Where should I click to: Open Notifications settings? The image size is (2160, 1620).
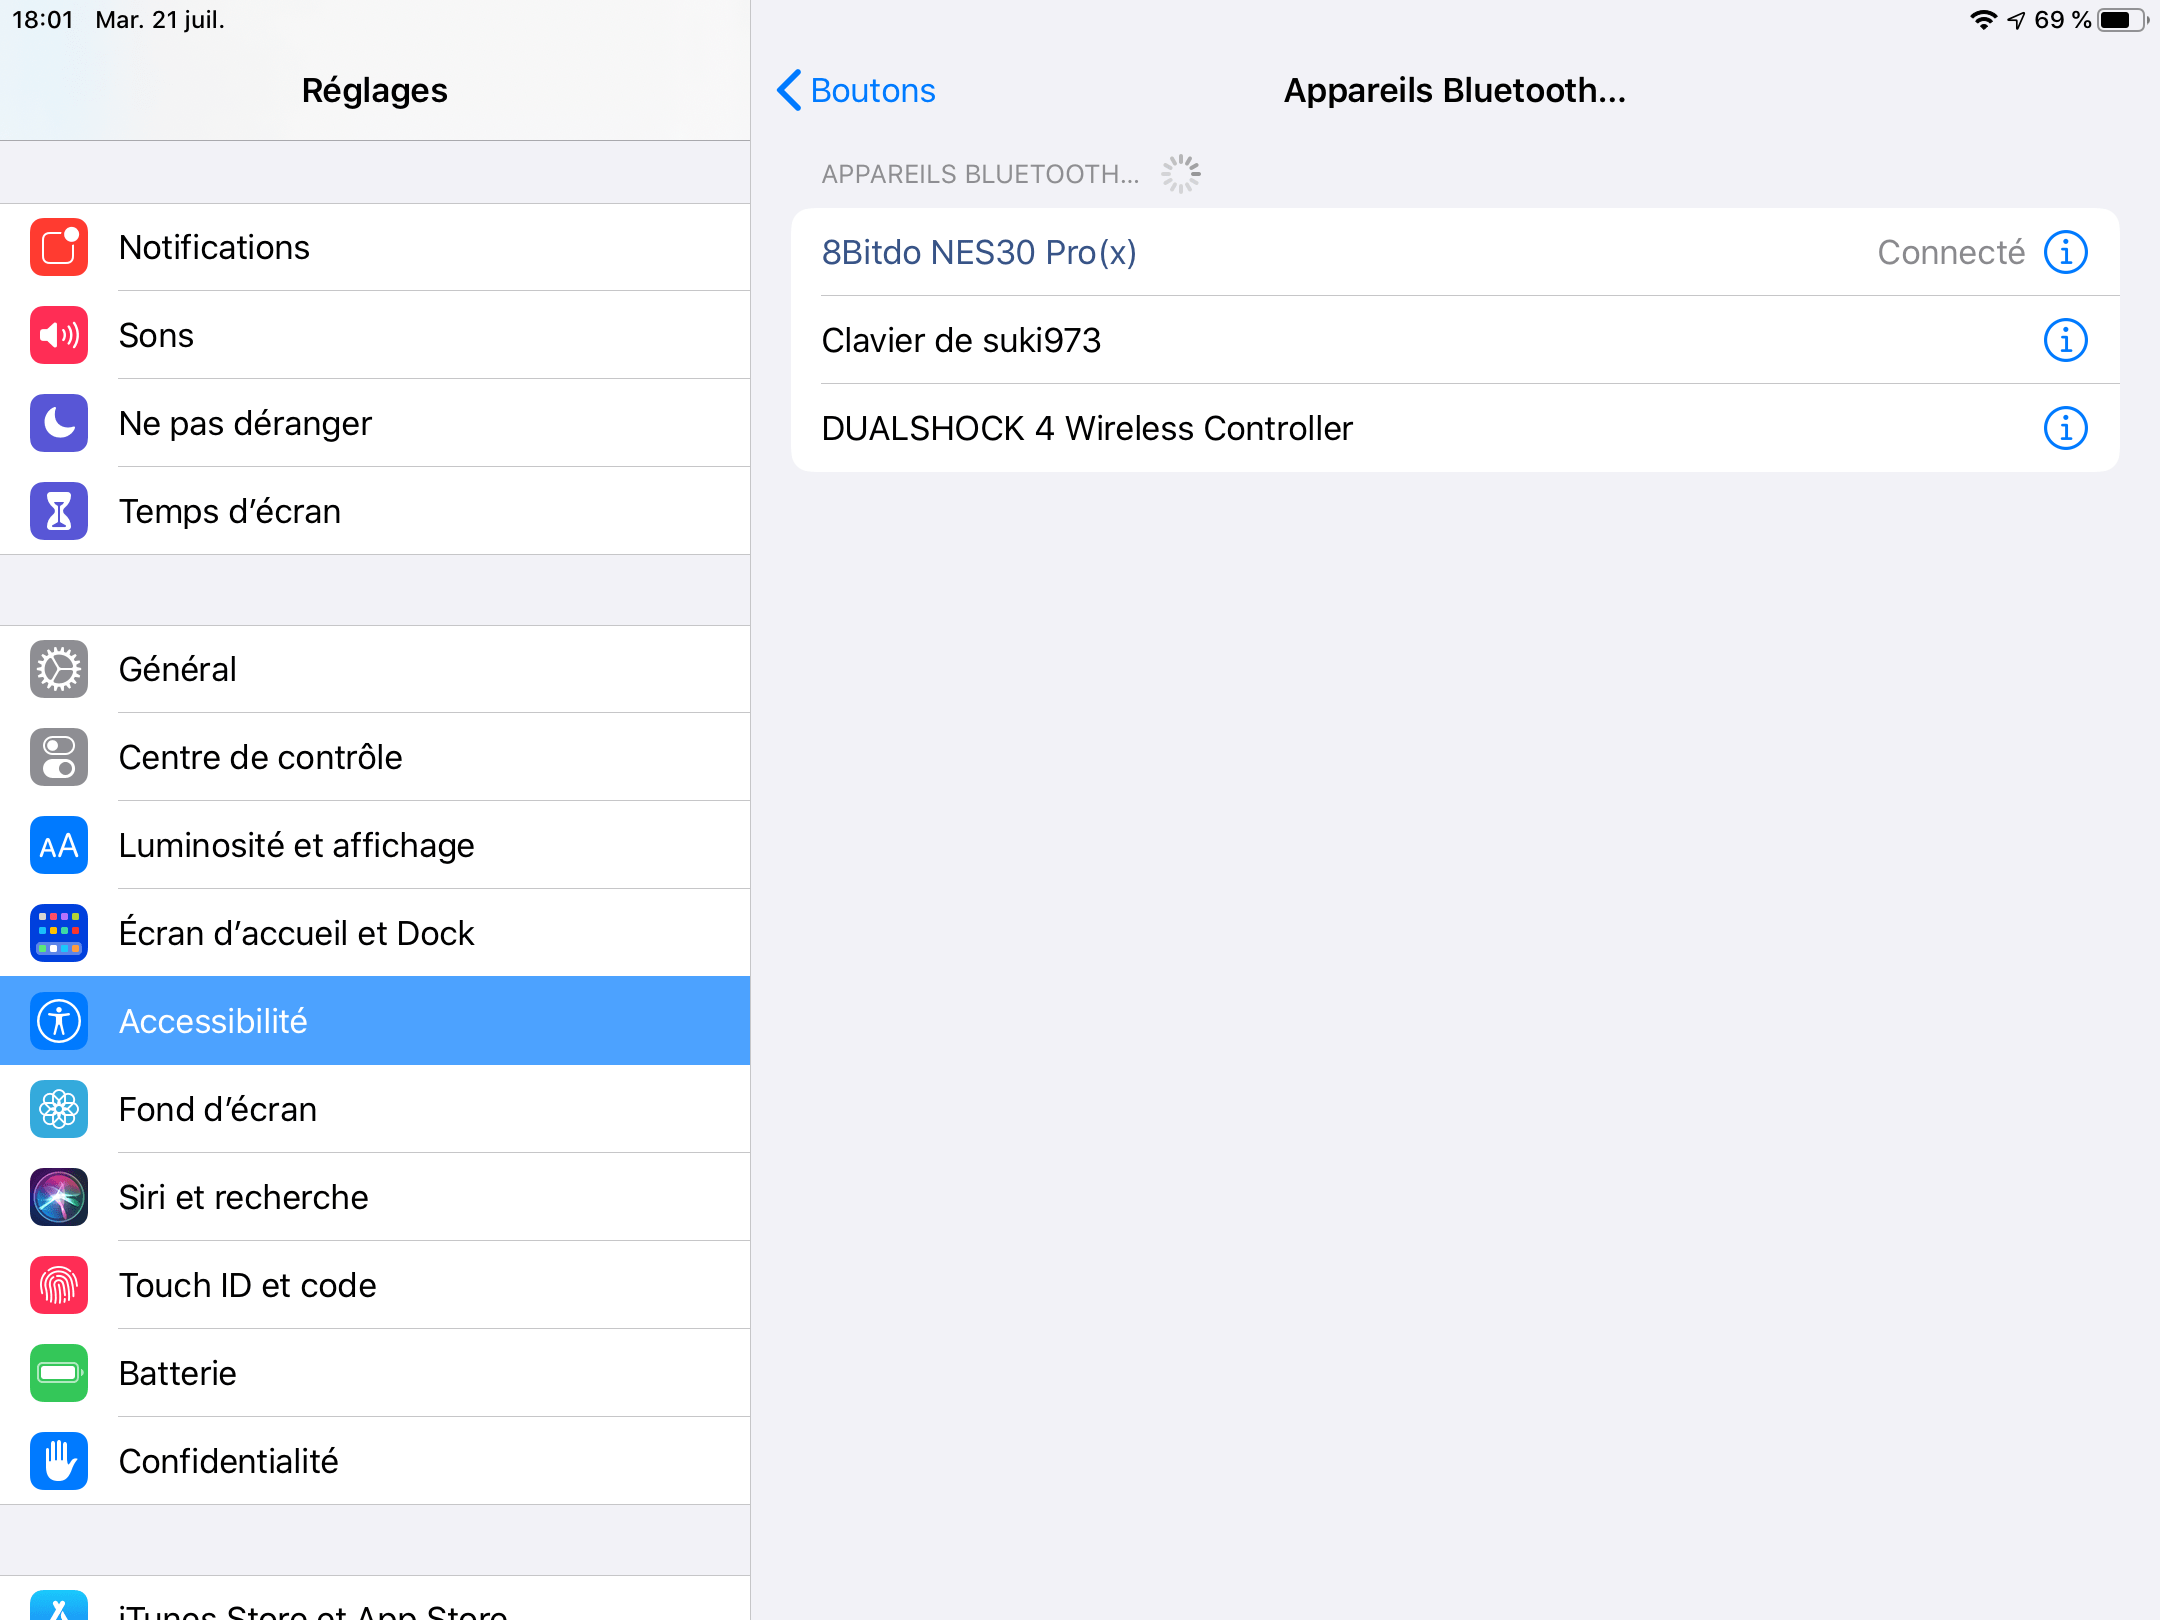click(375, 247)
